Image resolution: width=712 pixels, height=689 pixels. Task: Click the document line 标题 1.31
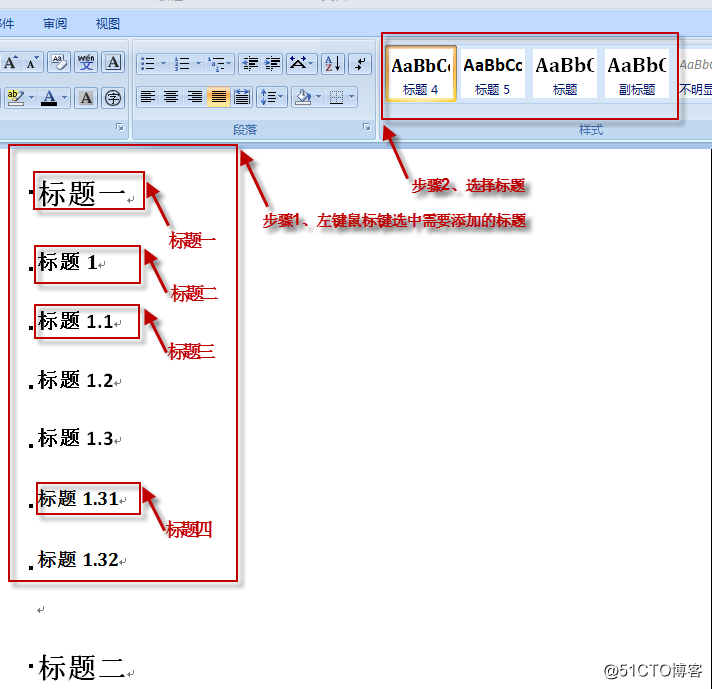(x=78, y=499)
